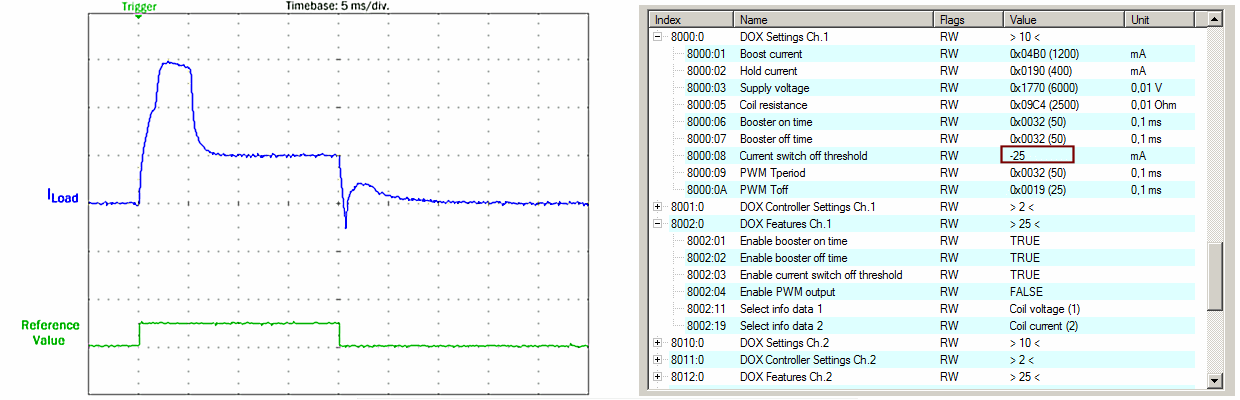Click the 0x09C4 (2500) value cell
This screenshot has width=1240, height=400.
pos(1044,105)
